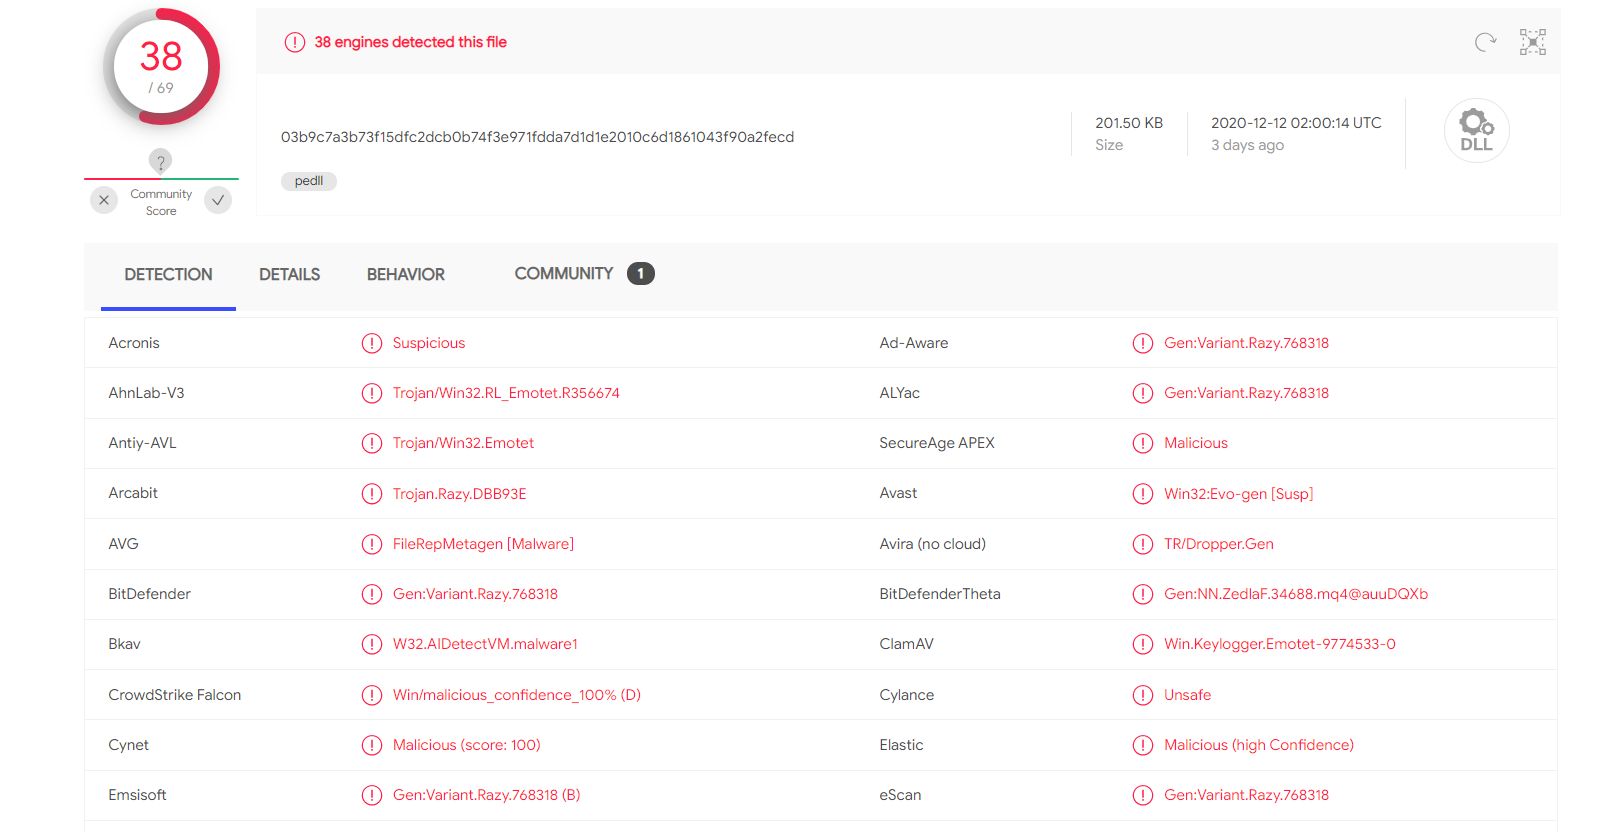Click '38 engines detected this file' message
This screenshot has height=832, width=1610.
(x=410, y=42)
